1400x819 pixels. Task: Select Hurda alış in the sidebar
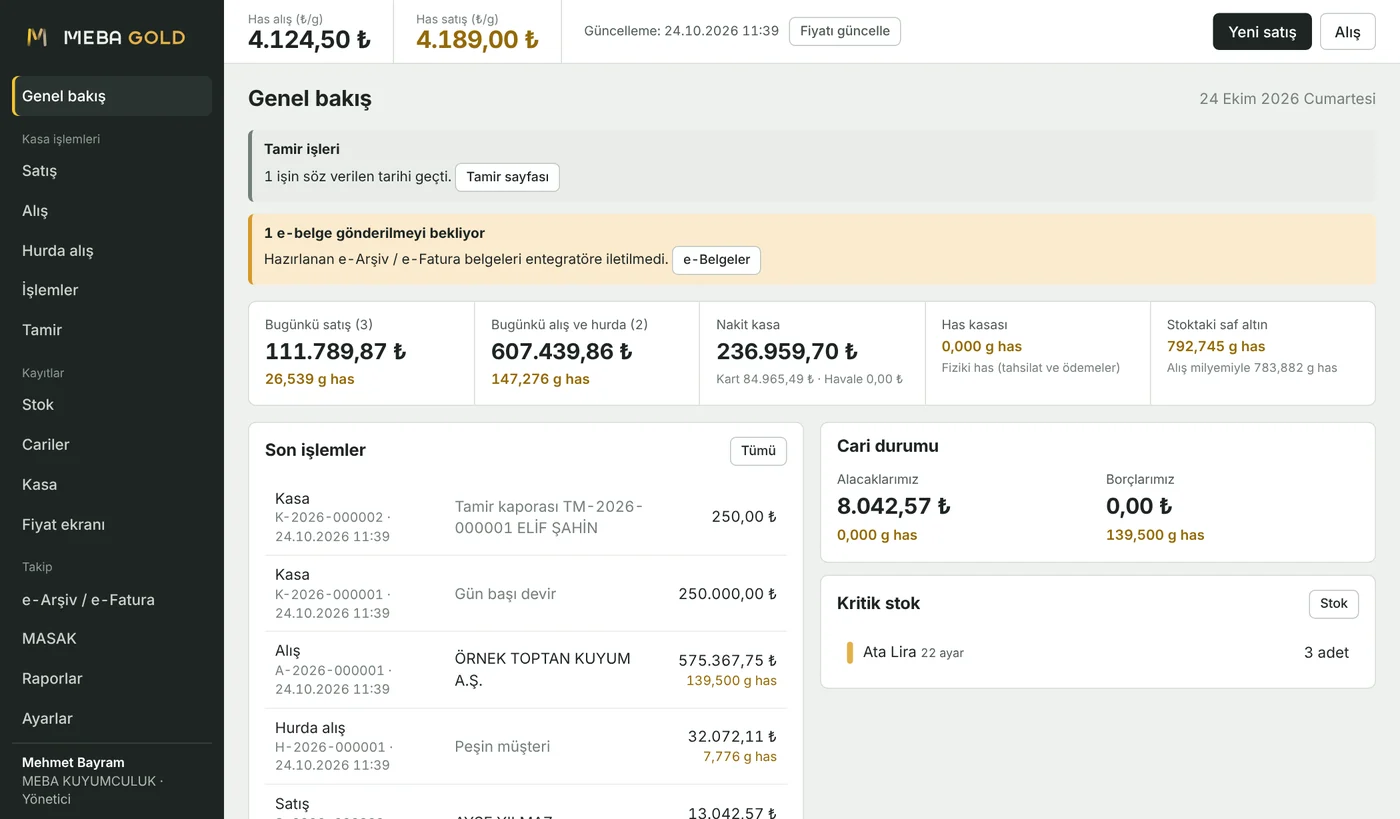pyautogui.click(x=112, y=251)
